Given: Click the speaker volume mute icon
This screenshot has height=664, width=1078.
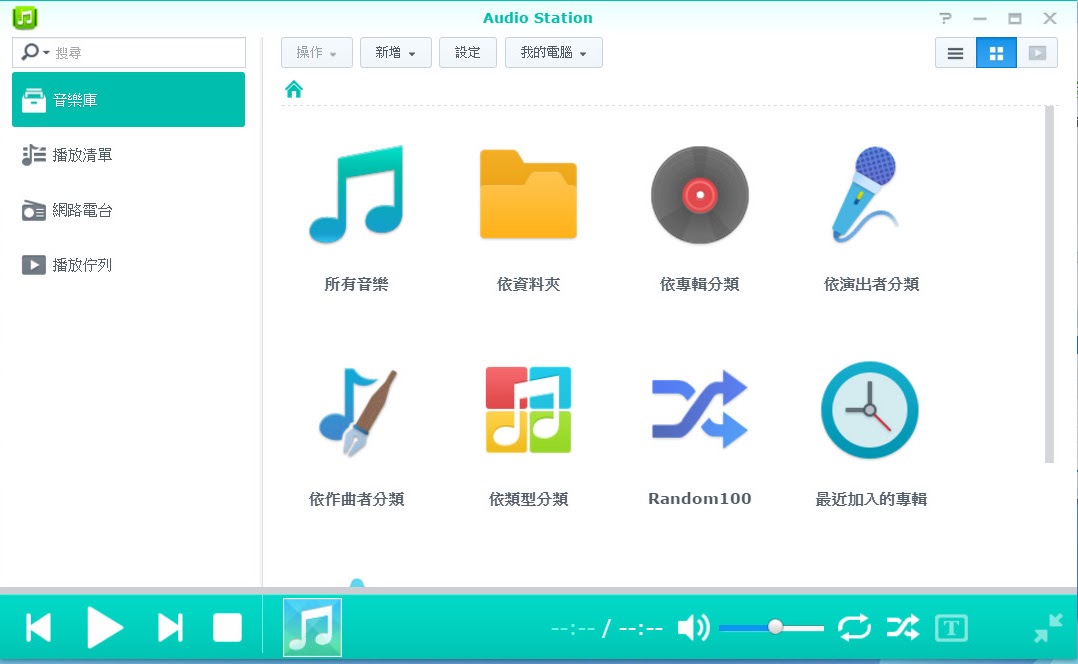Looking at the screenshot, I should pos(693,628).
